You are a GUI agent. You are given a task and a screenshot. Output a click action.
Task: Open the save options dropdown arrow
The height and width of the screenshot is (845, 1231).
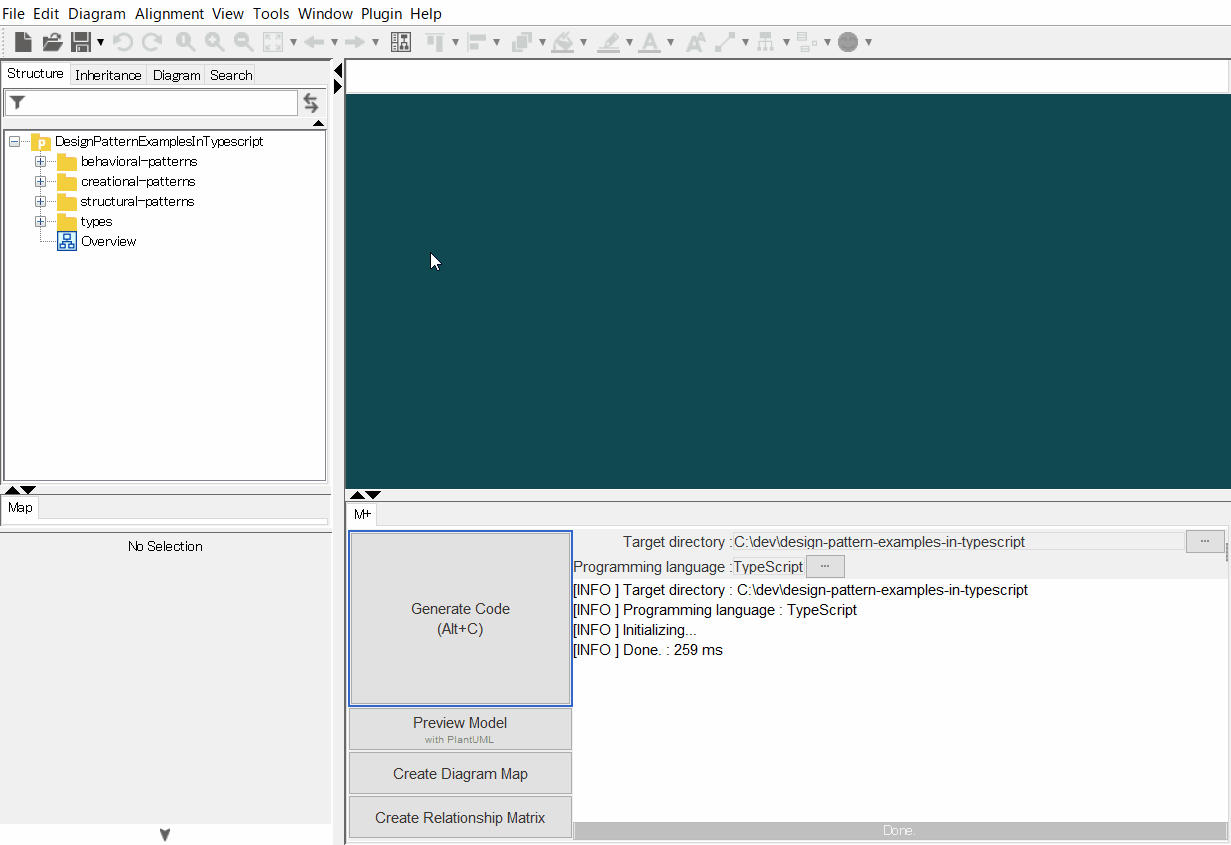point(101,42)
